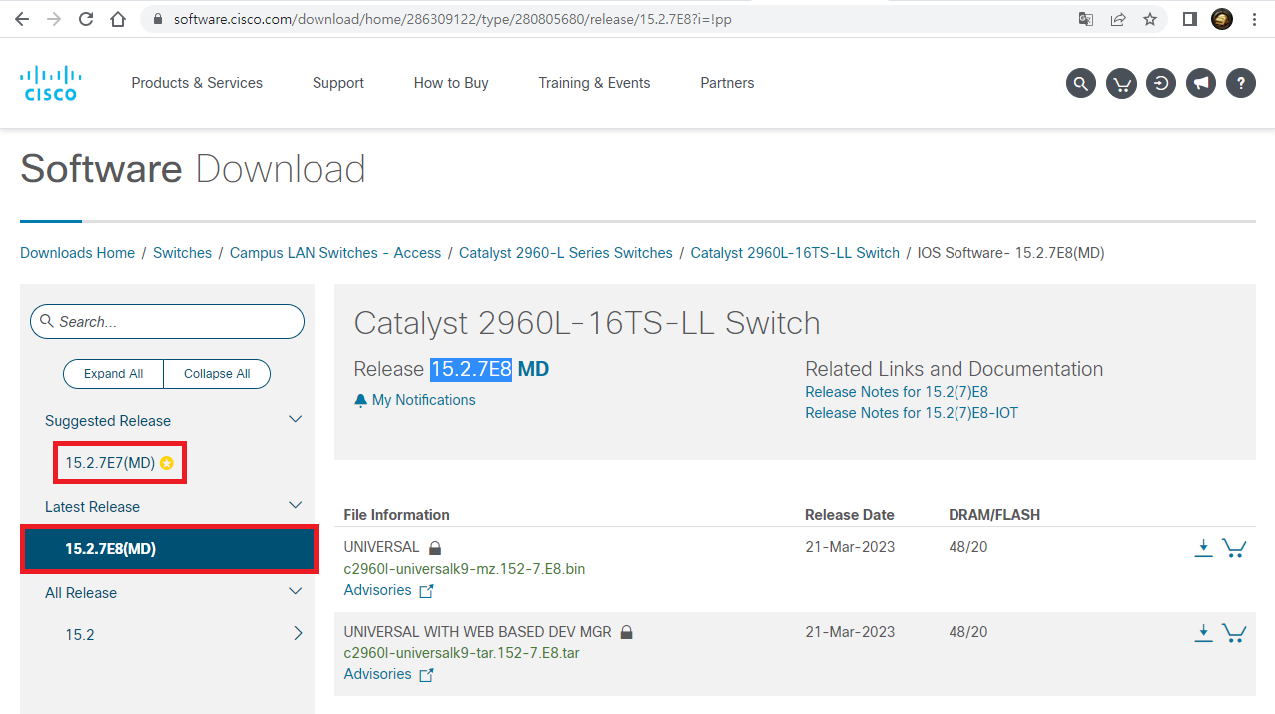Open the Support menu

point(338,83)
